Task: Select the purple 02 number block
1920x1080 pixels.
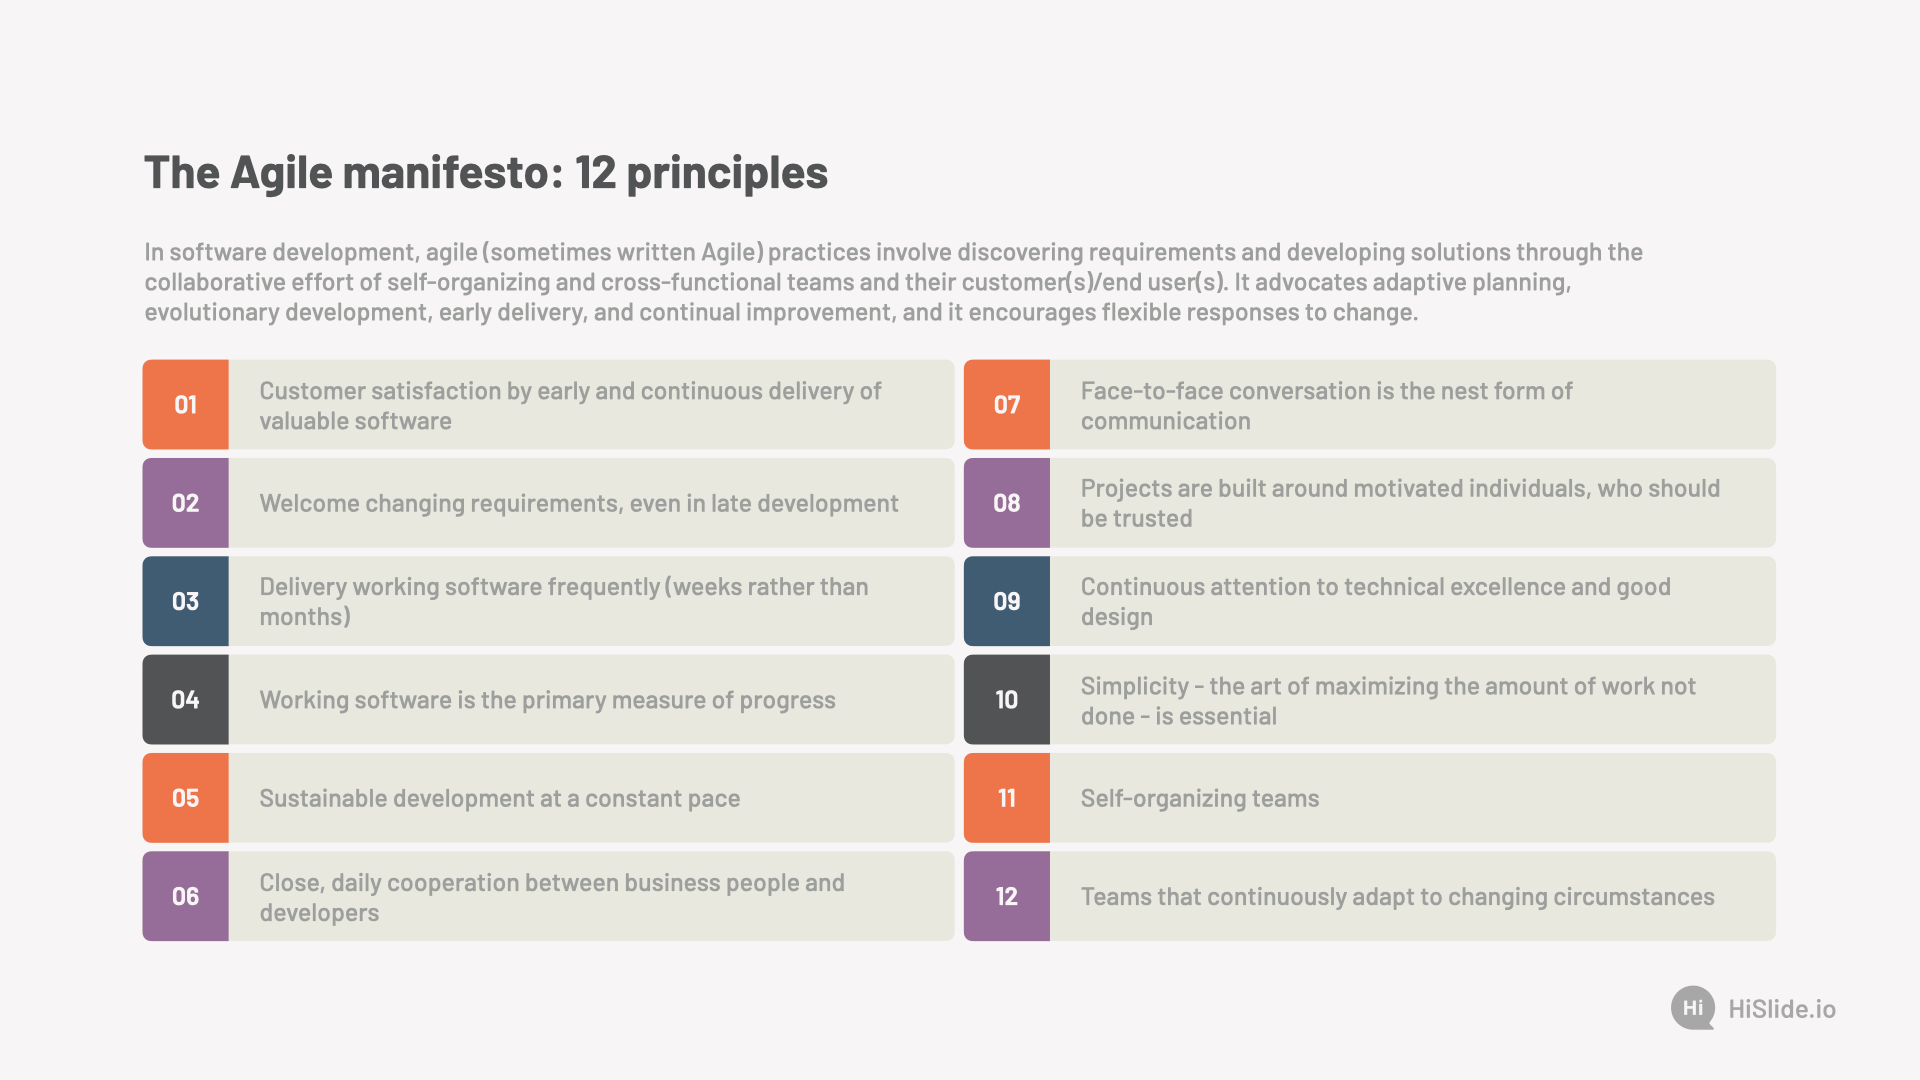Action: click(x=185, y=503)
